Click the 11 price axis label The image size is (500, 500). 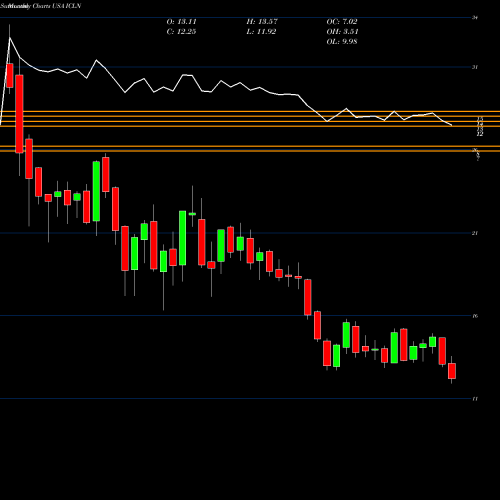point(475,399)
